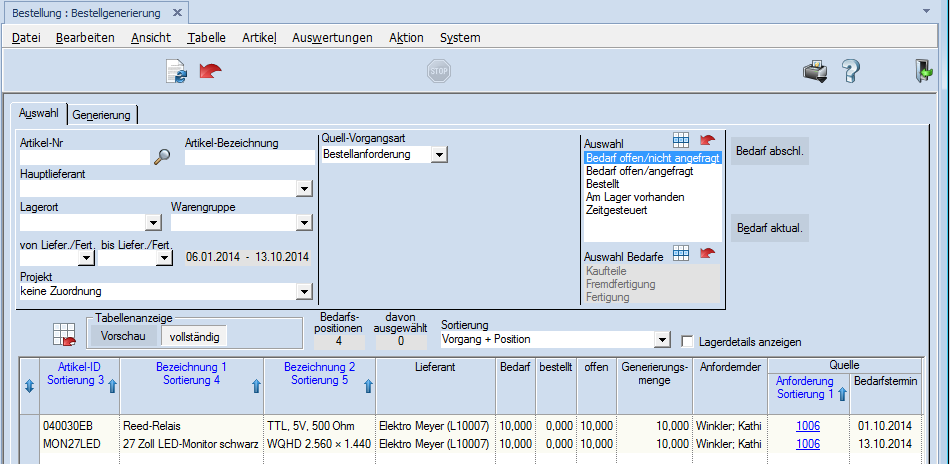Select 'Am Lager vorhanden' in Auswahl list
The height and width of the screenshot is (464, 951).
(635, 197)
